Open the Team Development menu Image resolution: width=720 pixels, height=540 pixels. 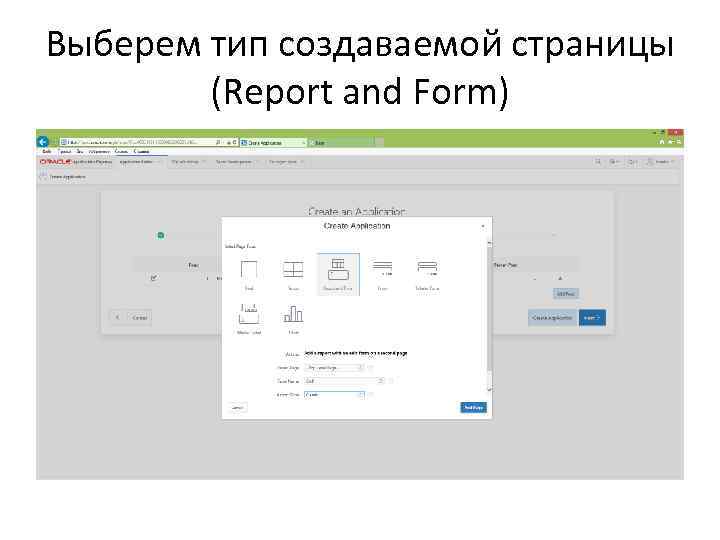click(x=236, y=162)
